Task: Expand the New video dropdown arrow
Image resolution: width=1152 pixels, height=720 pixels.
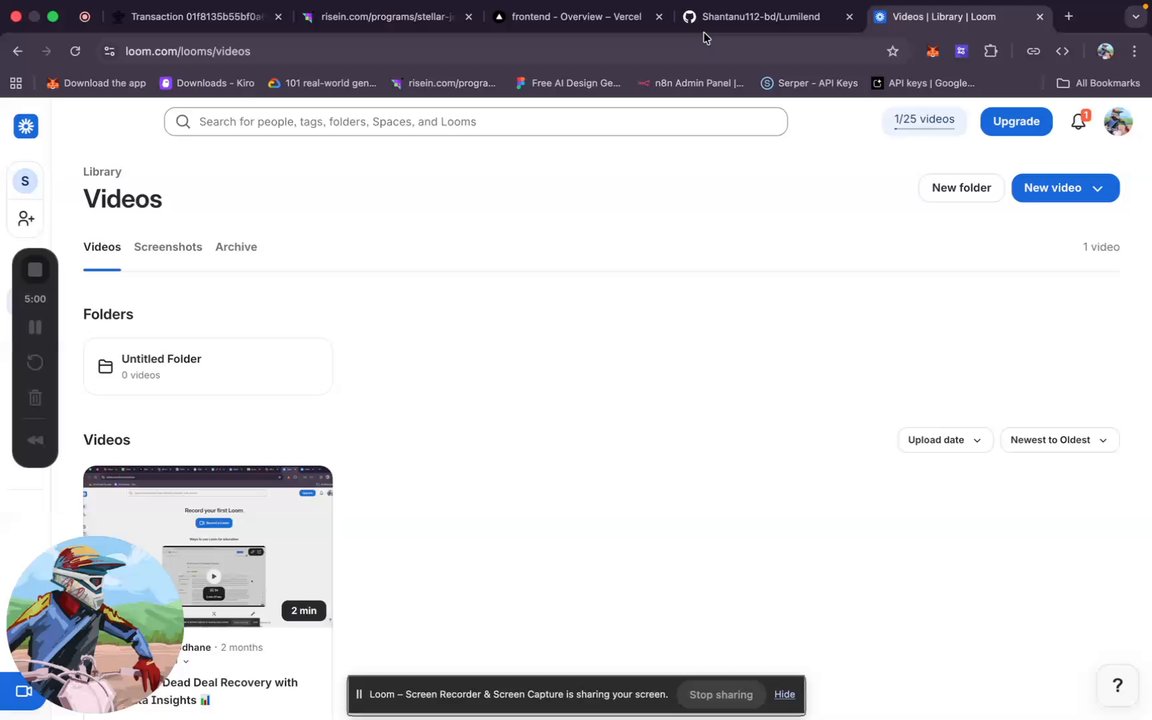Action: tap(1098, 188)
